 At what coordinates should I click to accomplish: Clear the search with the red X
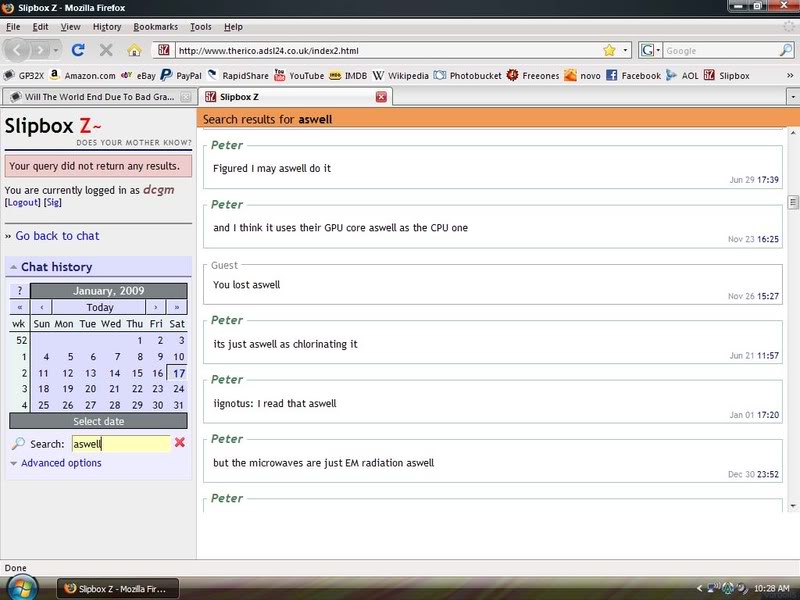(180, 443)
